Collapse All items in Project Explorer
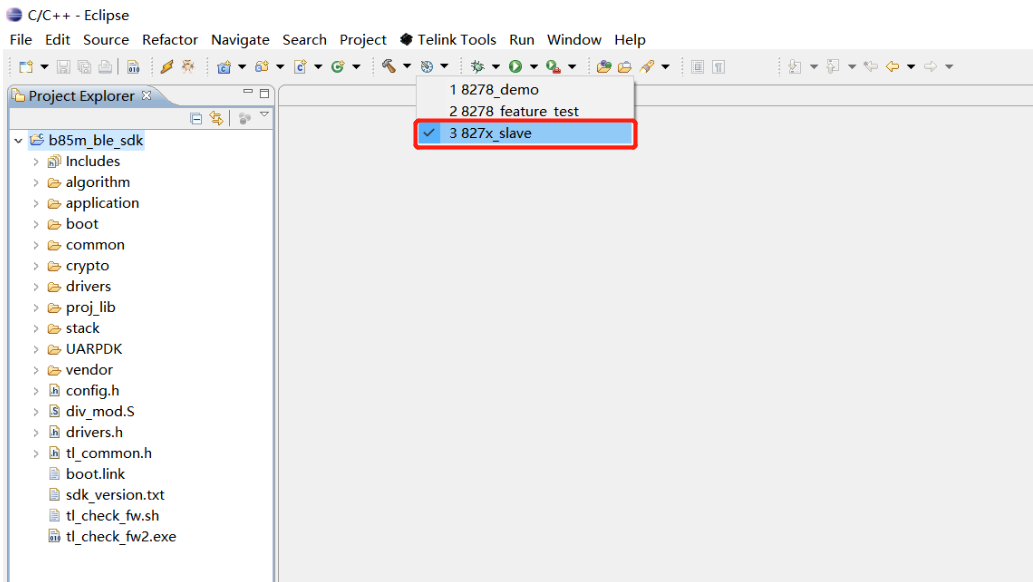Image resolution: width=1033 pixels, height=582 pixels. click(x=196, y=118)
